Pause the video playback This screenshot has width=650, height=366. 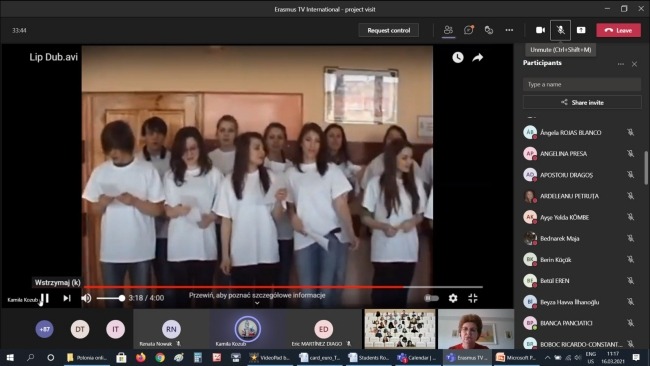45,298
